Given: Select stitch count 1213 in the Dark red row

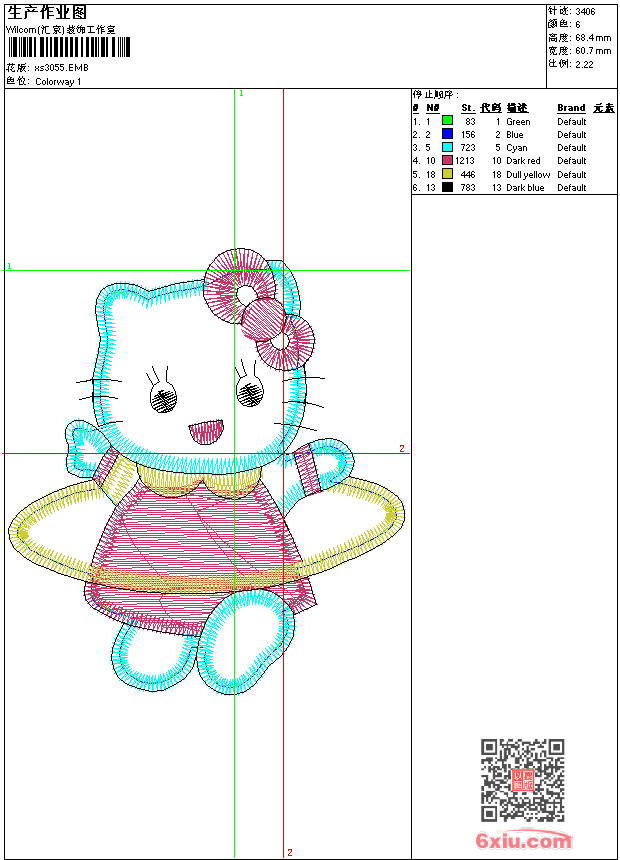Looking at the screenshot, I should tap(465, 161).
